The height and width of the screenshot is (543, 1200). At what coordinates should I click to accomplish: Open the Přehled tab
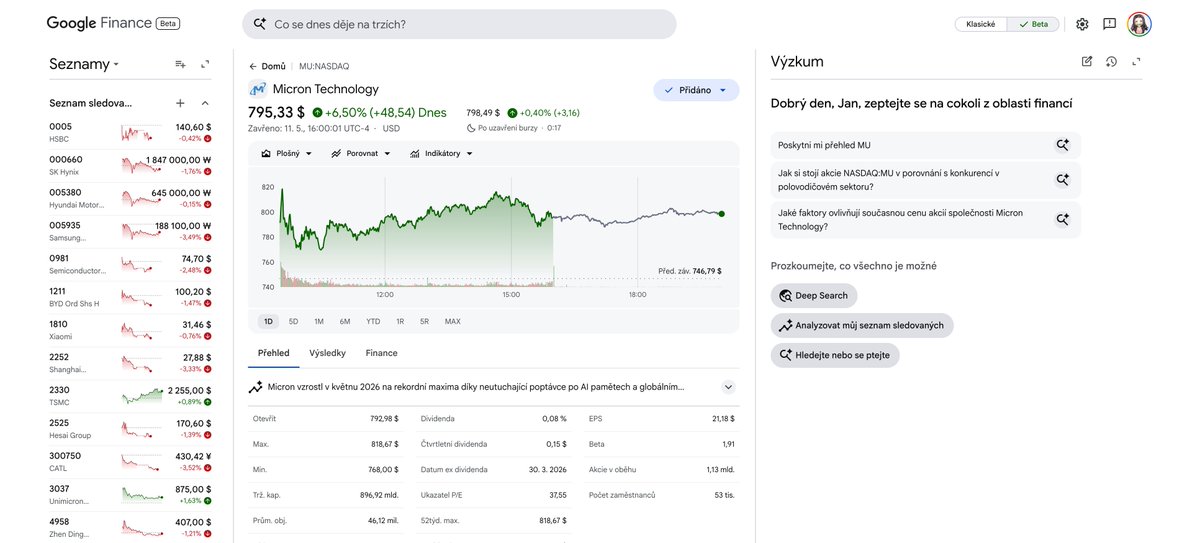(x=274, y=353)
